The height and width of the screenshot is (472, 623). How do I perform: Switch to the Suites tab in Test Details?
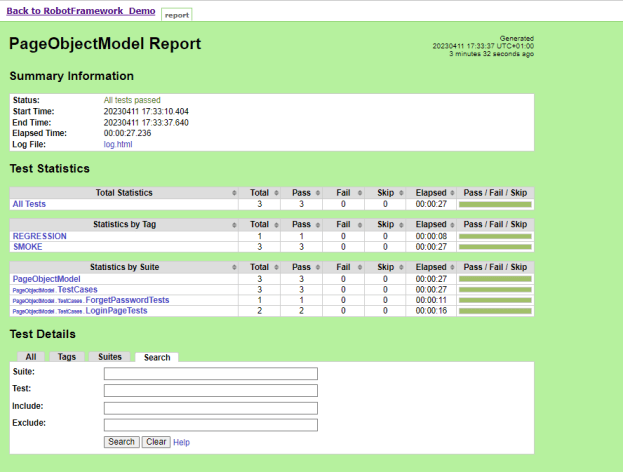pyautogui.click(x=110, y=357)
